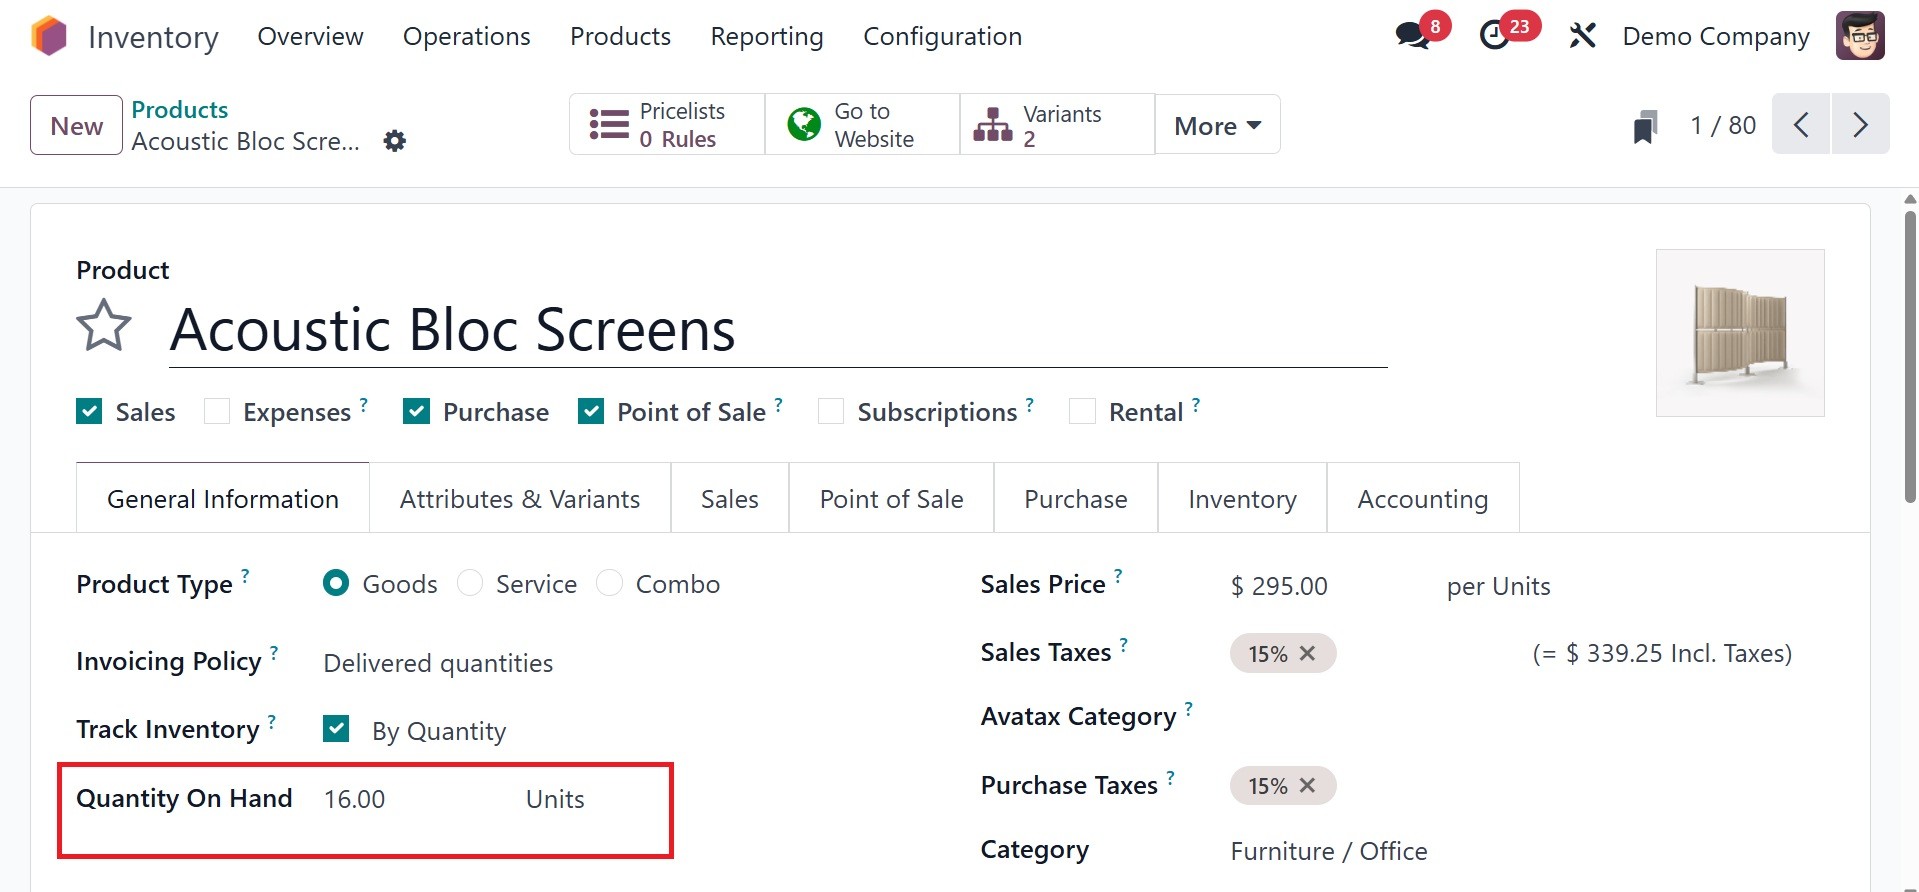
Task: Click the bookmark icon near pager
Action: tap(1645, 127)
